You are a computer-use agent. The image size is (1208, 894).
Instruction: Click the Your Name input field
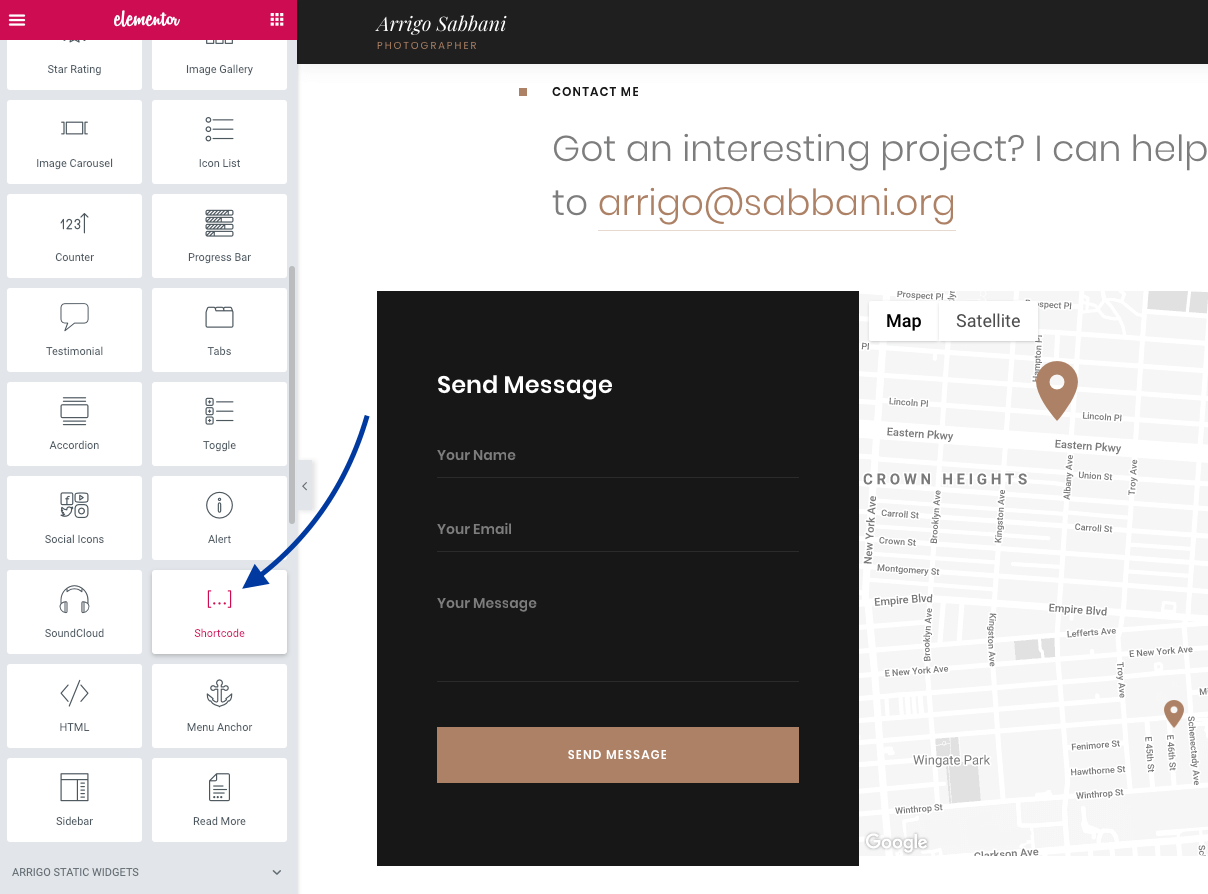pyautogui.click(x=617, y=456)
